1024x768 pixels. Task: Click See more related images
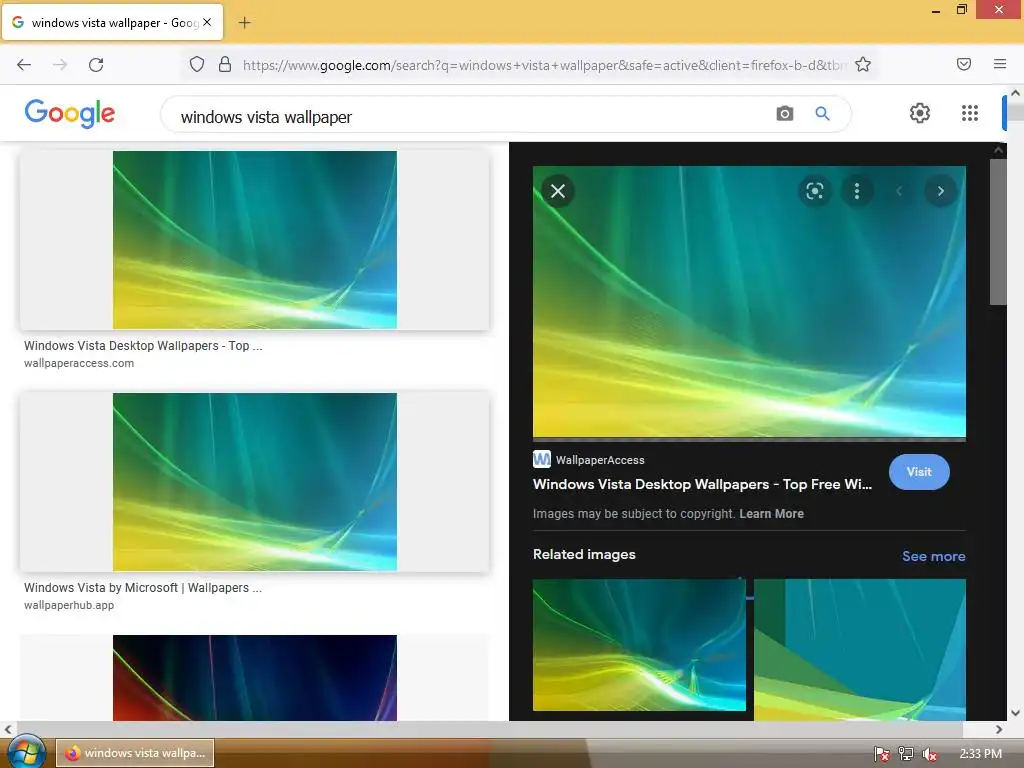(933, 556)
